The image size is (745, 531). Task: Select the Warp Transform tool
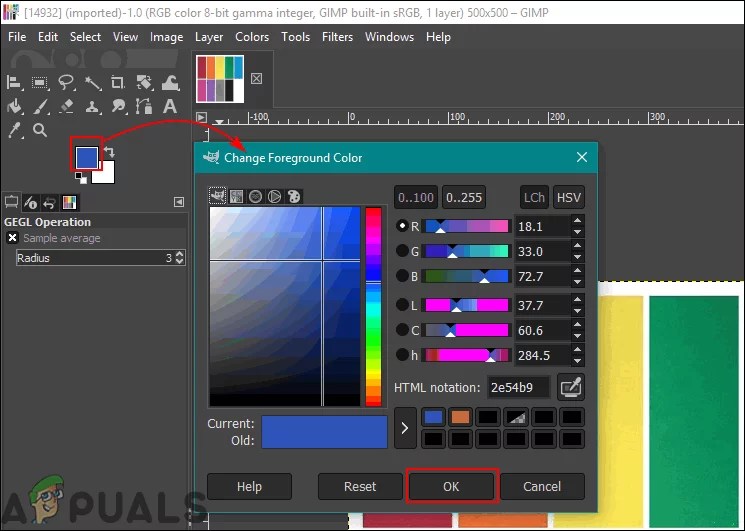[170, 83]
